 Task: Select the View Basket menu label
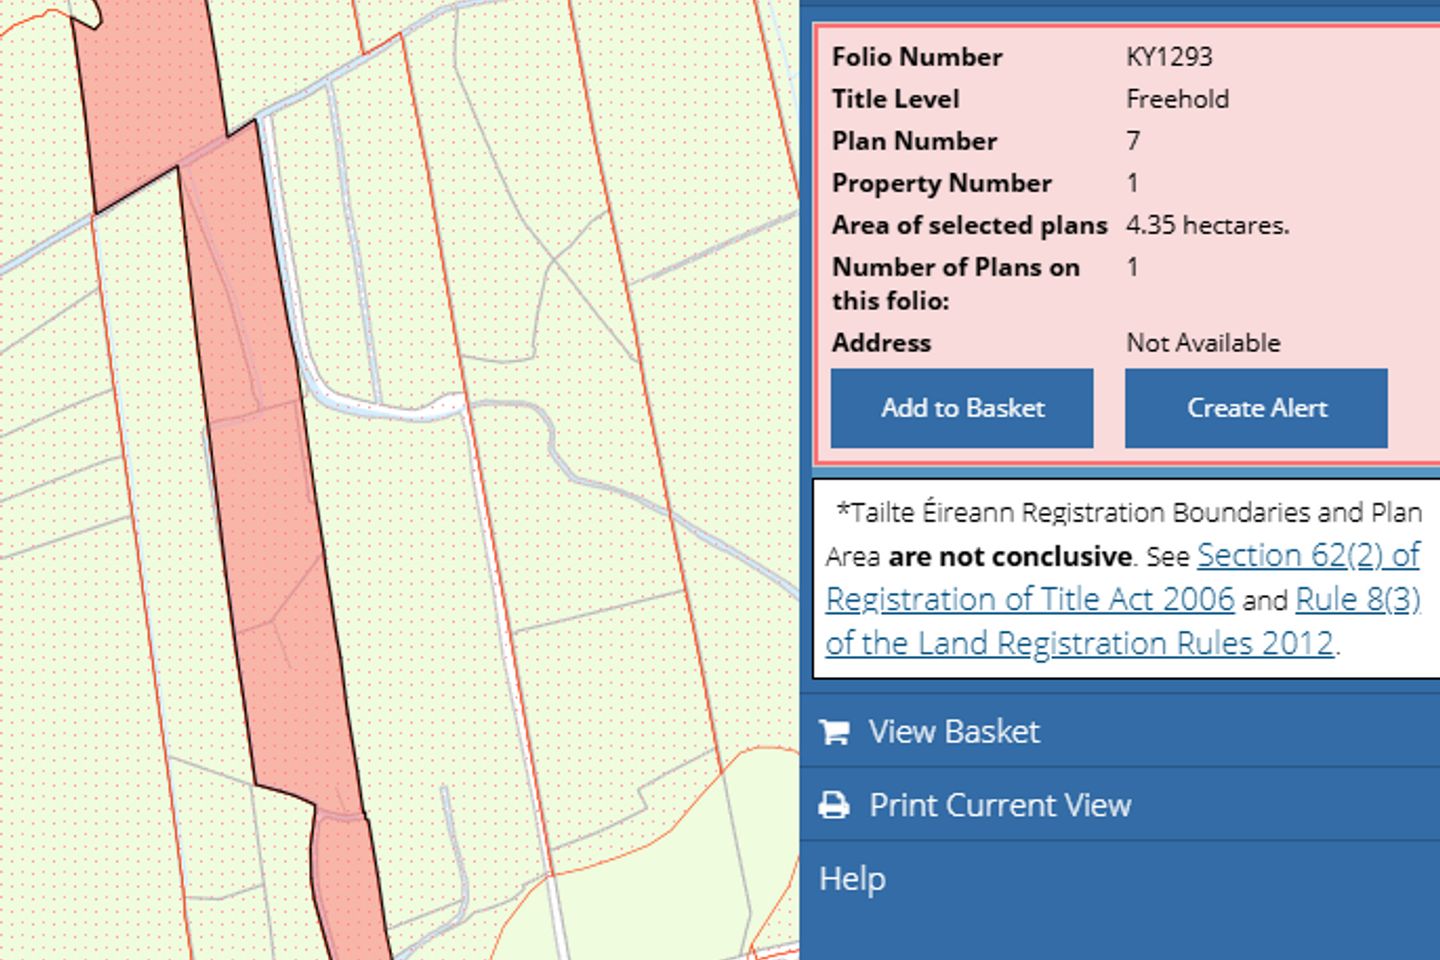click(x=953, y=732)
